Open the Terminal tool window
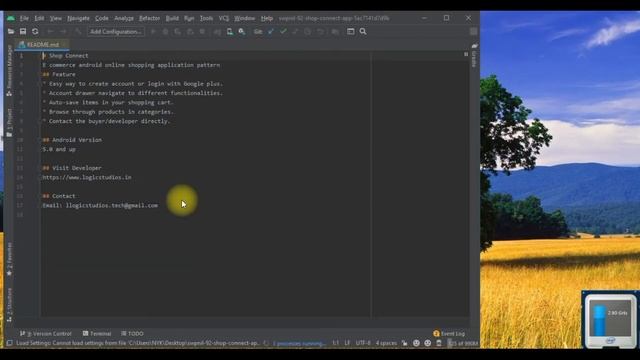This screenshot has width=640, height=360. [x=97, y=333]
